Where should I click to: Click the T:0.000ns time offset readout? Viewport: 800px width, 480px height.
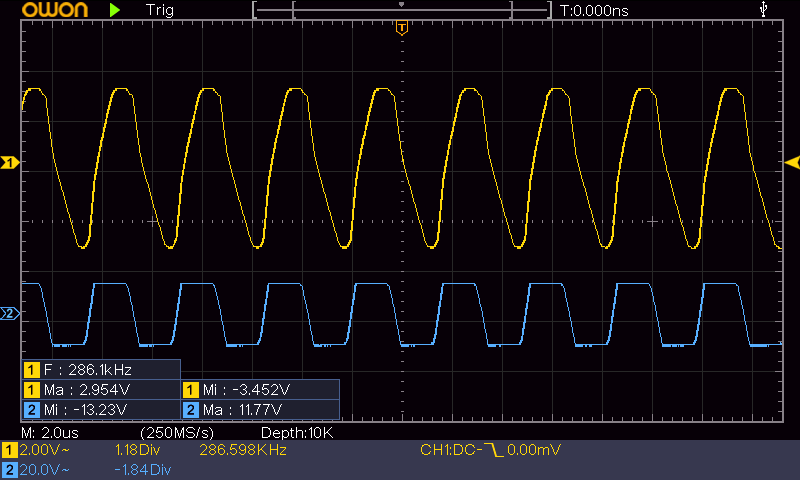click(x=594, y=11)
